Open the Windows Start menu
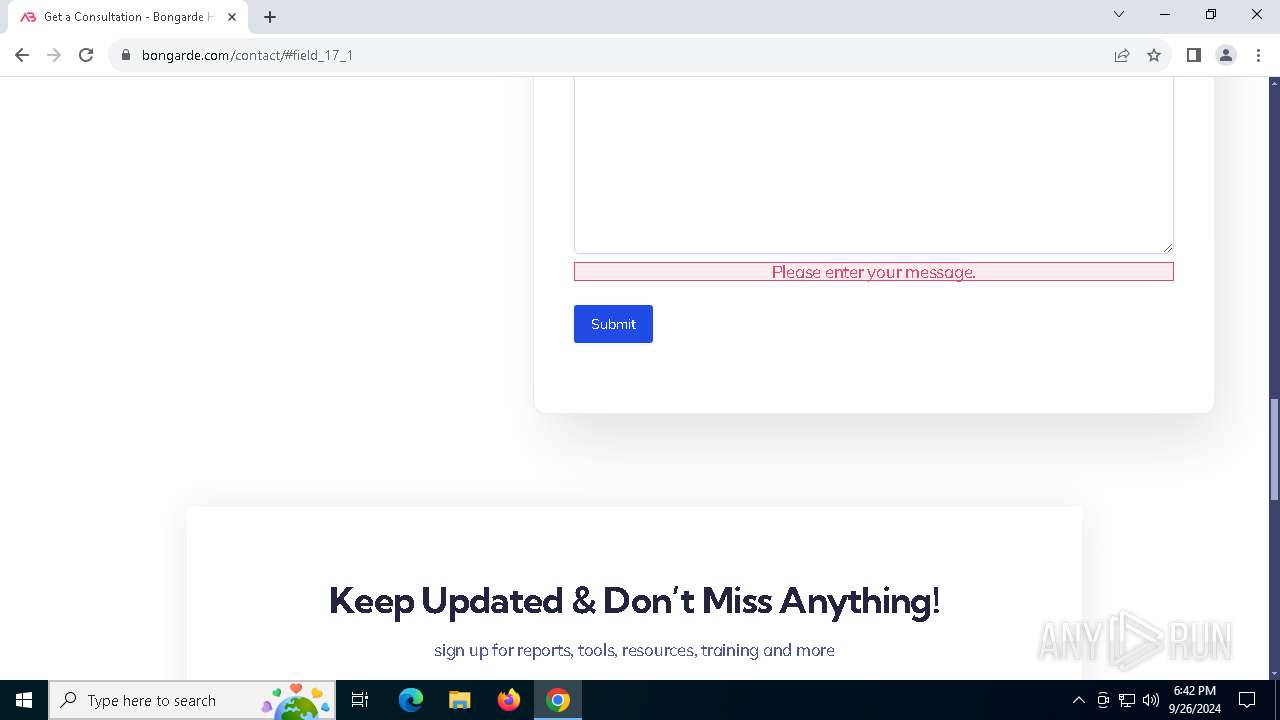Viewport: 1280px width, 720px height. 24,700
